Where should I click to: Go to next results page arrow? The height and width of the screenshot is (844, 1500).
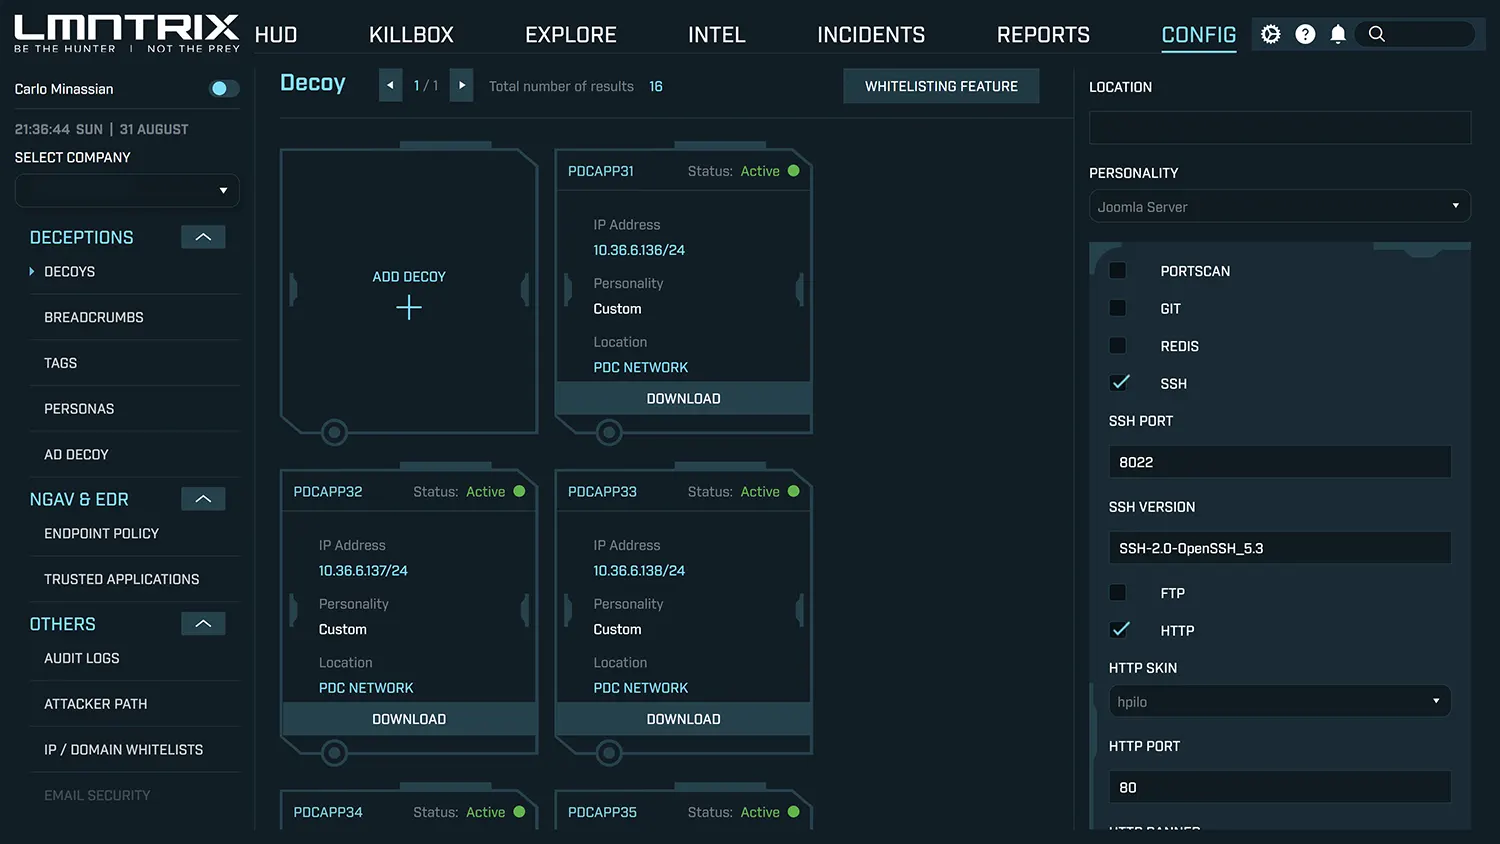point(461,85)
